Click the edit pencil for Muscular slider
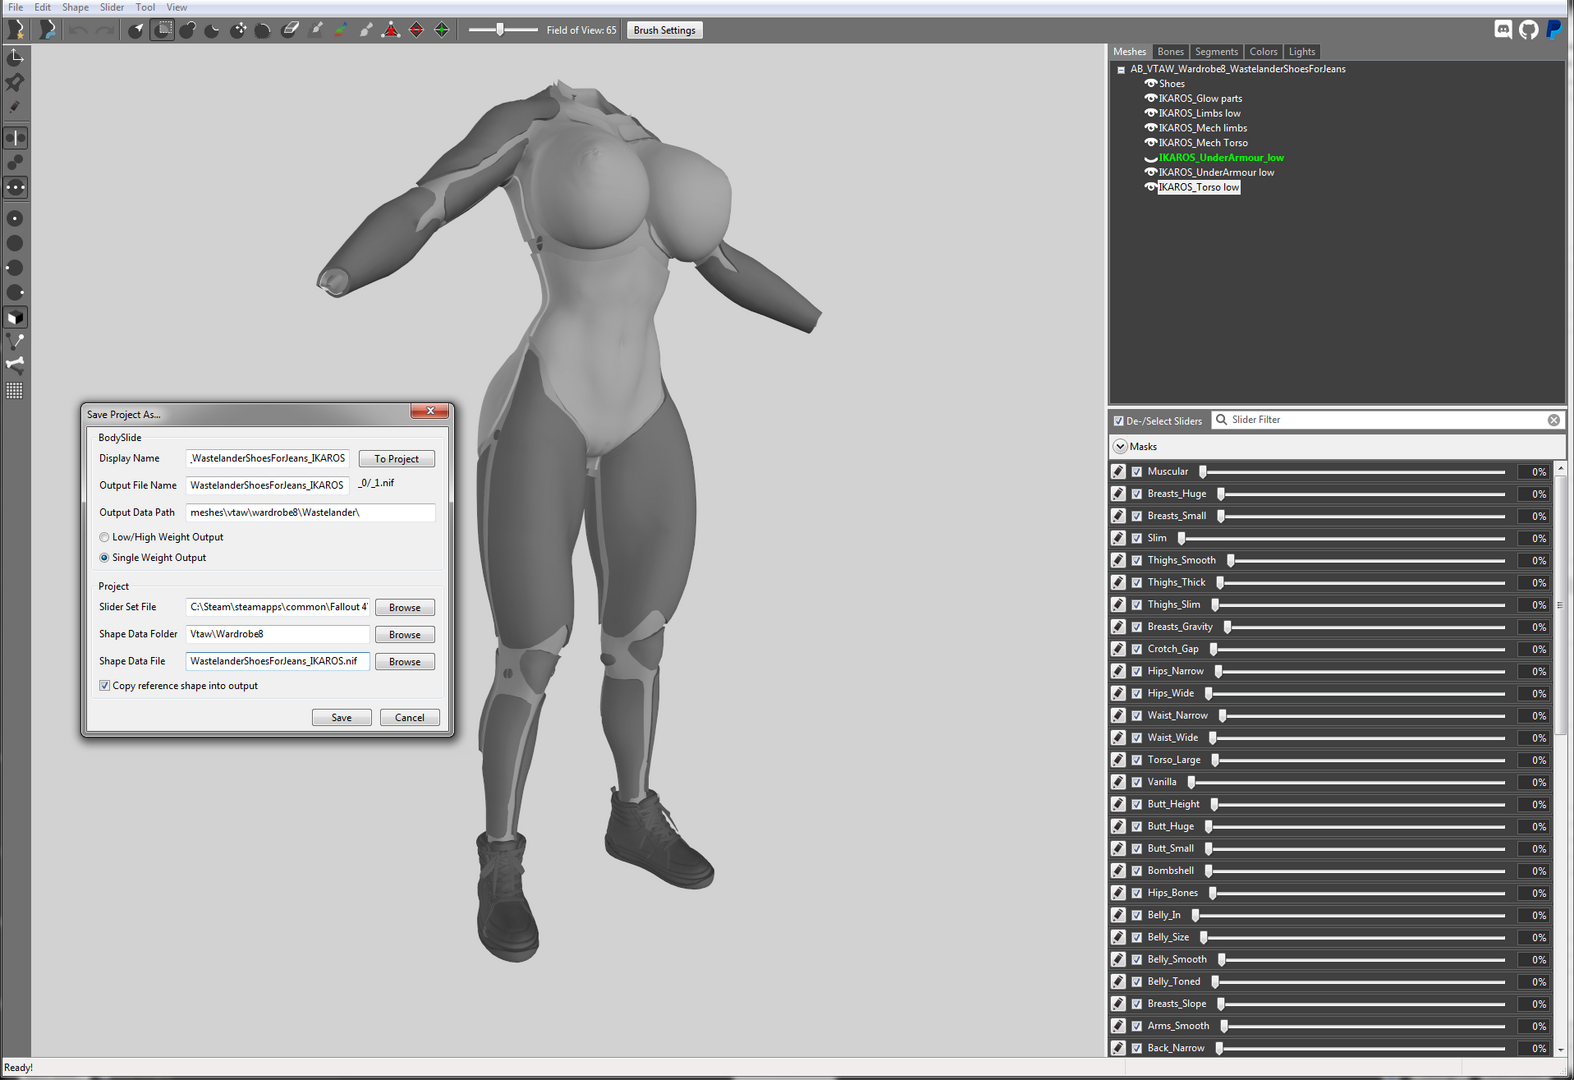Image resolution: width=1574 pixels, height=1080 pixels. pyautogui.click(x=1118, y=471)
